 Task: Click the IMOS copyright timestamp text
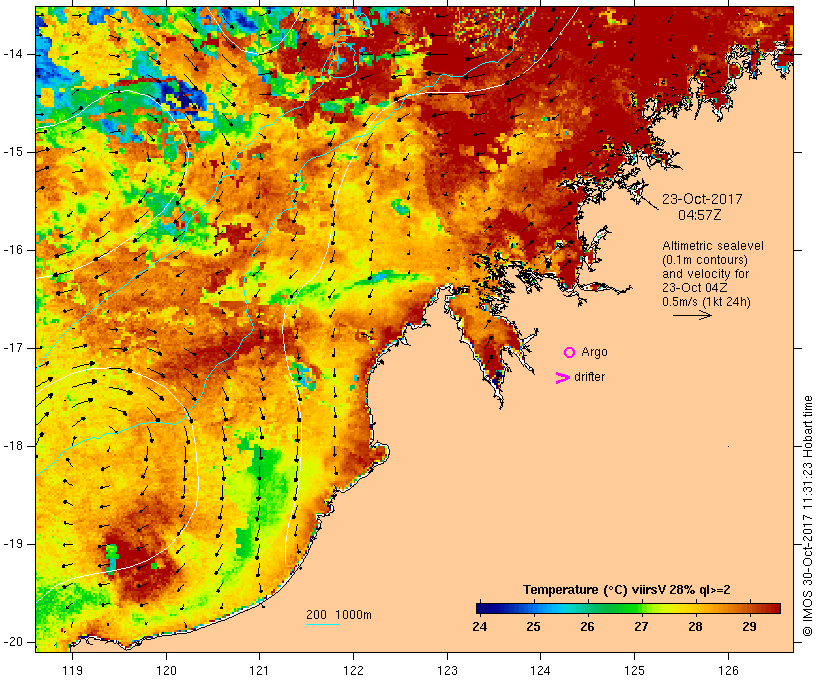click(x=807, y=516)
